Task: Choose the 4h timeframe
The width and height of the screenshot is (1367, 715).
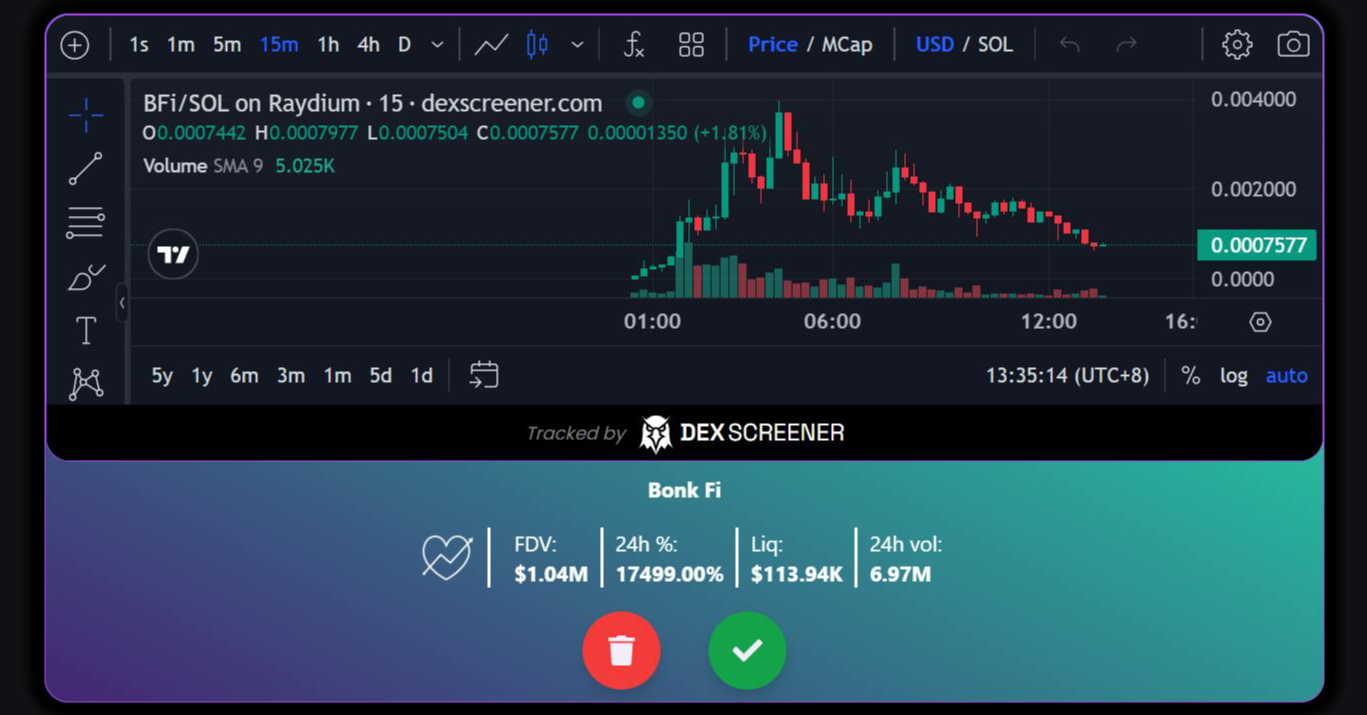Action: pyautogui.click(x=368, y=45)
